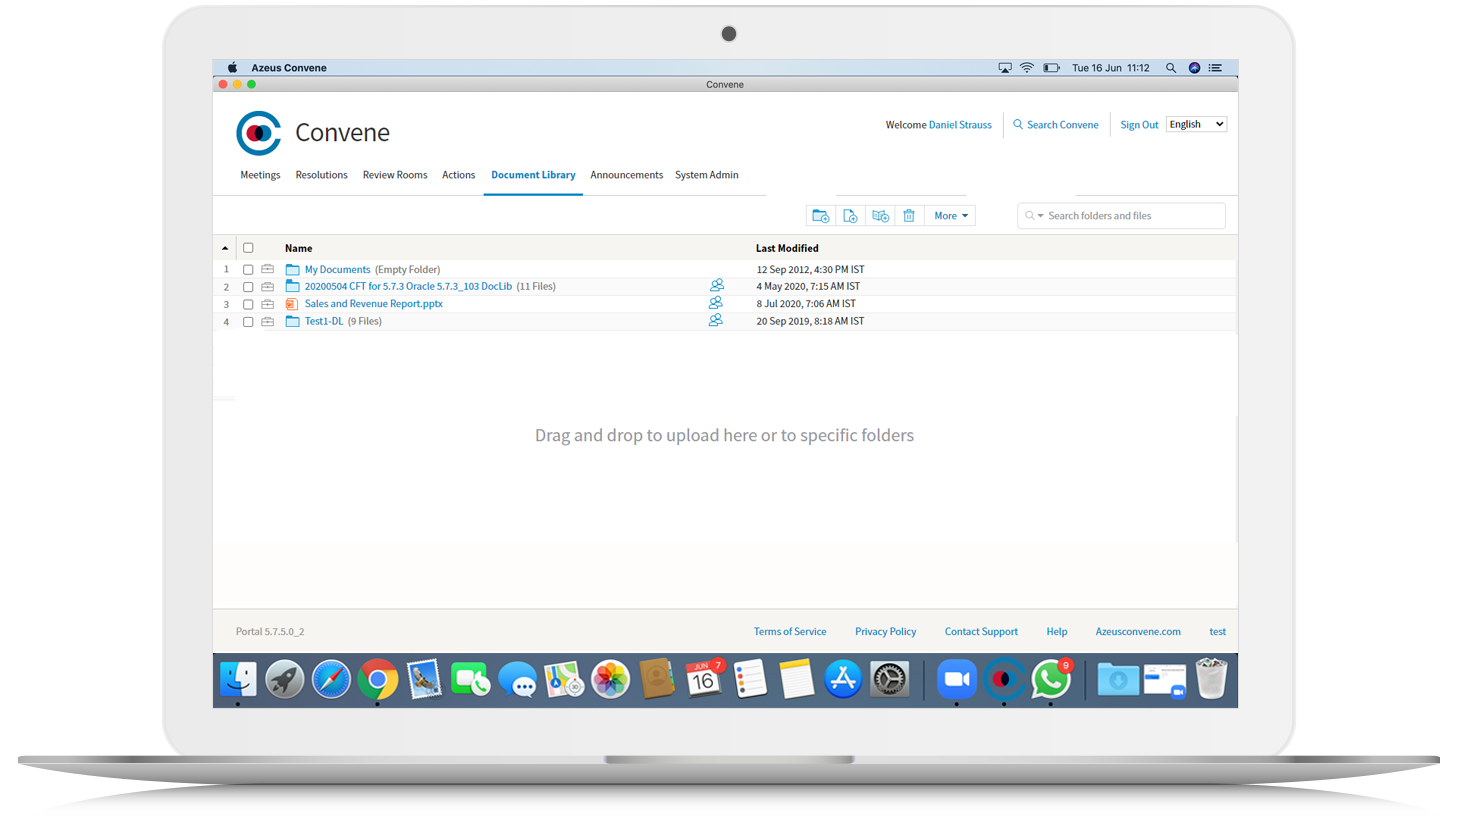Open the System Admin tab
Image resolution: width=1464 pixels, height=816 pixels.
706,175
